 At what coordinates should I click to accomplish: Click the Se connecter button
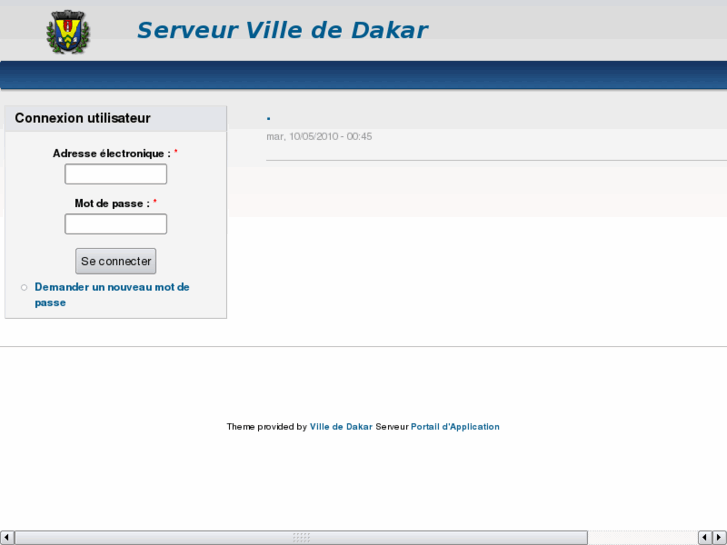coord(116,261)
